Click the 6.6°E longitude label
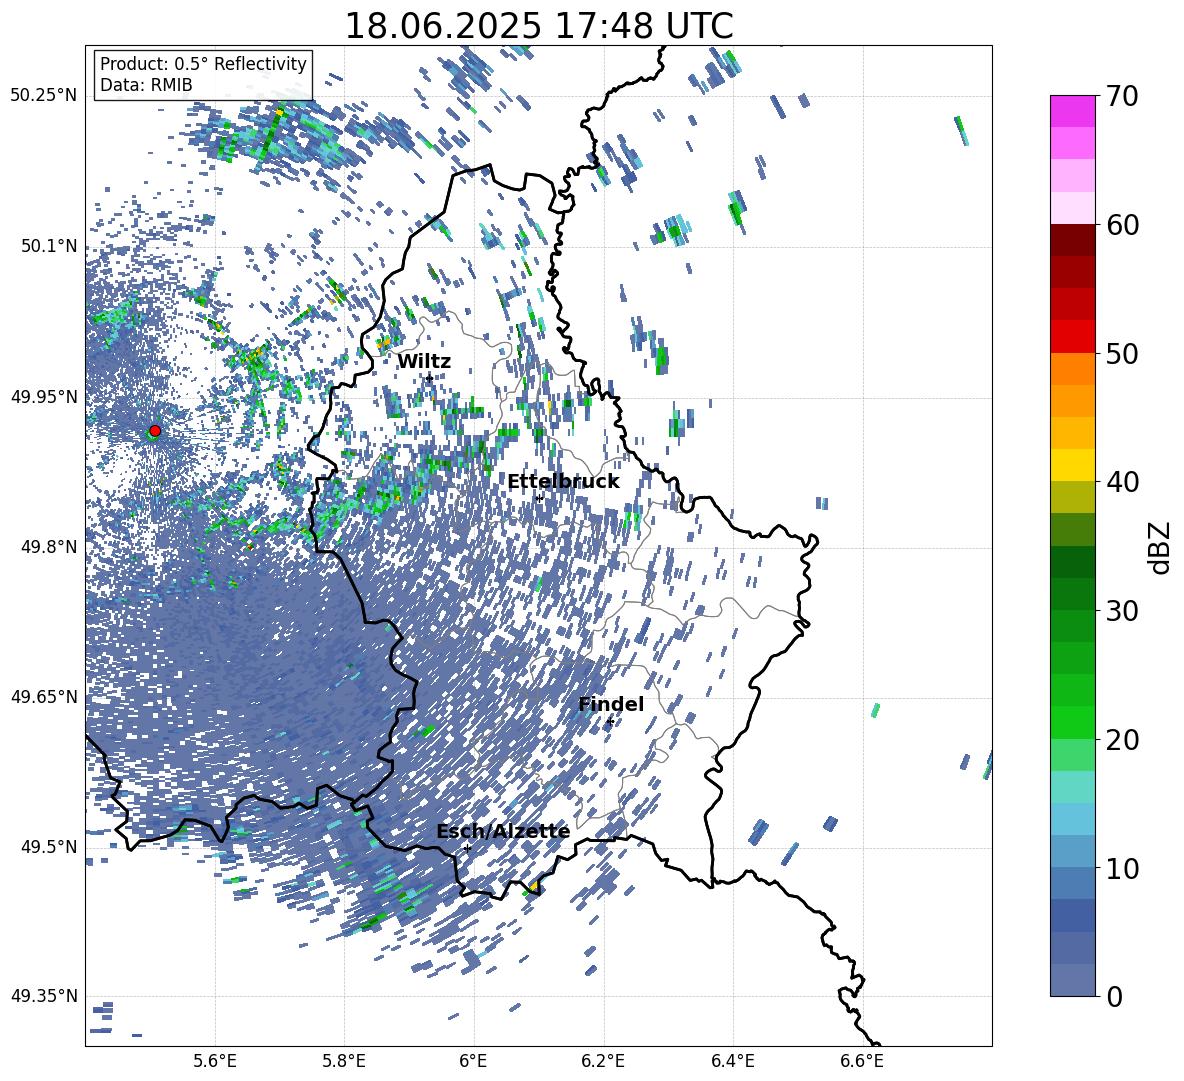The image size is (1184, 1081). coord(862,1061)
